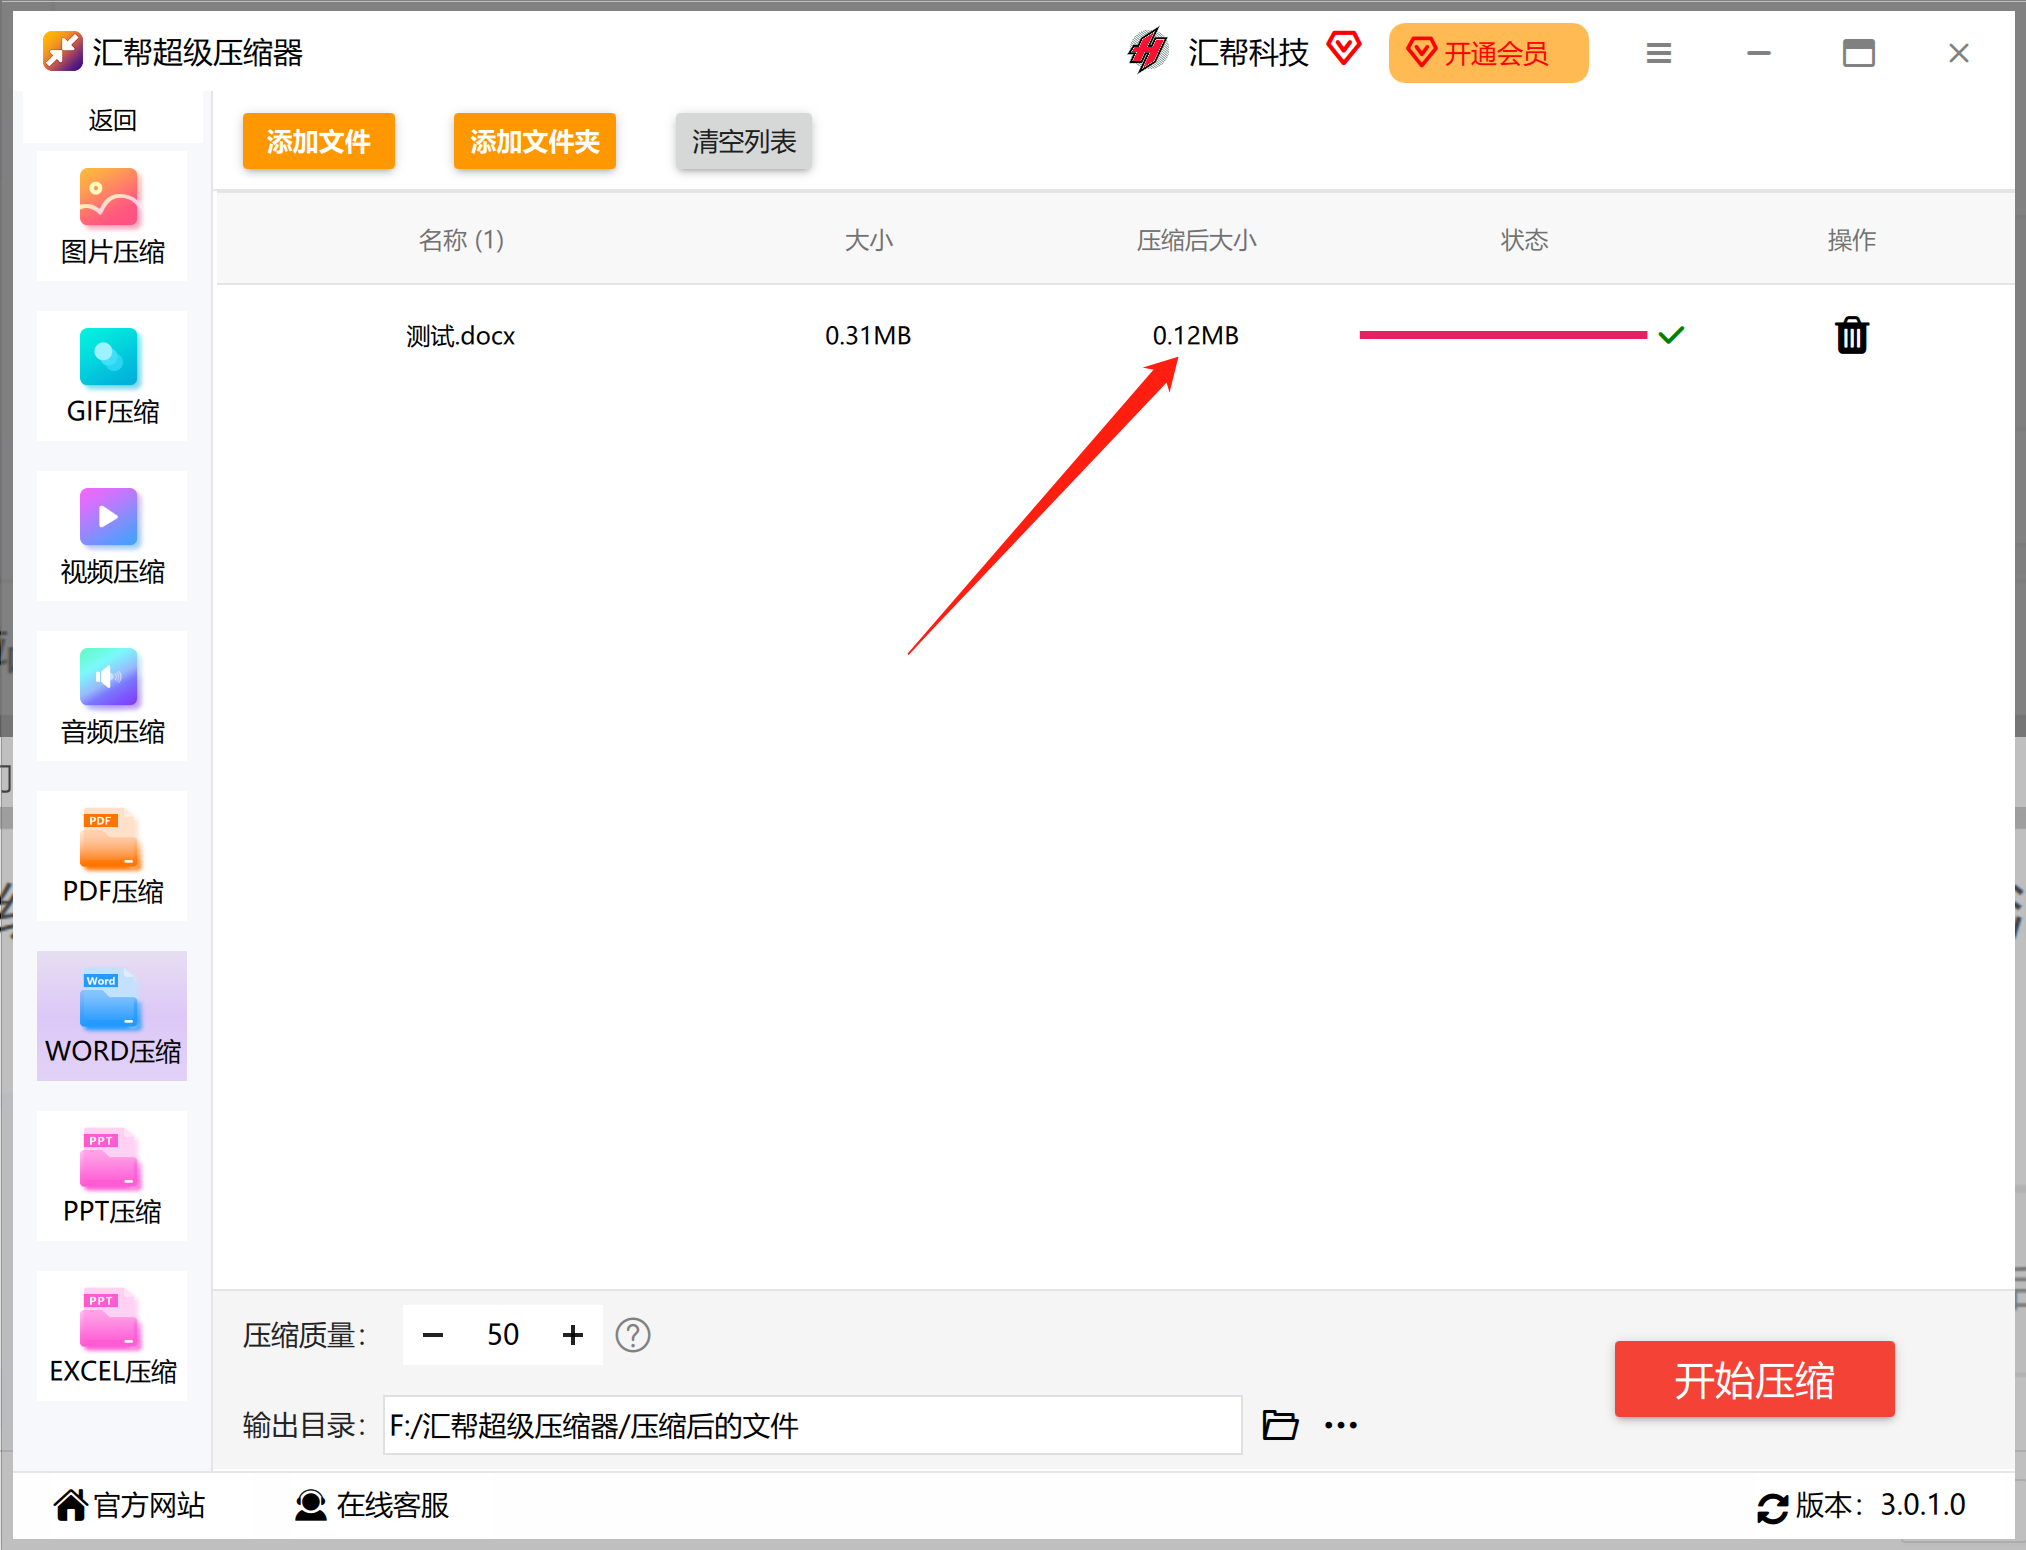This screenshot has height=1550, width=2026.
Task: Click the 大小 column header
Action: pos(869,240)
